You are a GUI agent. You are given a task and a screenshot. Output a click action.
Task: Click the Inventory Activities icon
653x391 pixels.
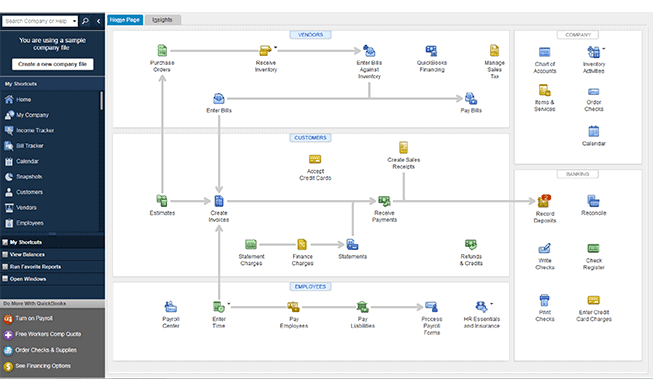(x=593, y=52)
